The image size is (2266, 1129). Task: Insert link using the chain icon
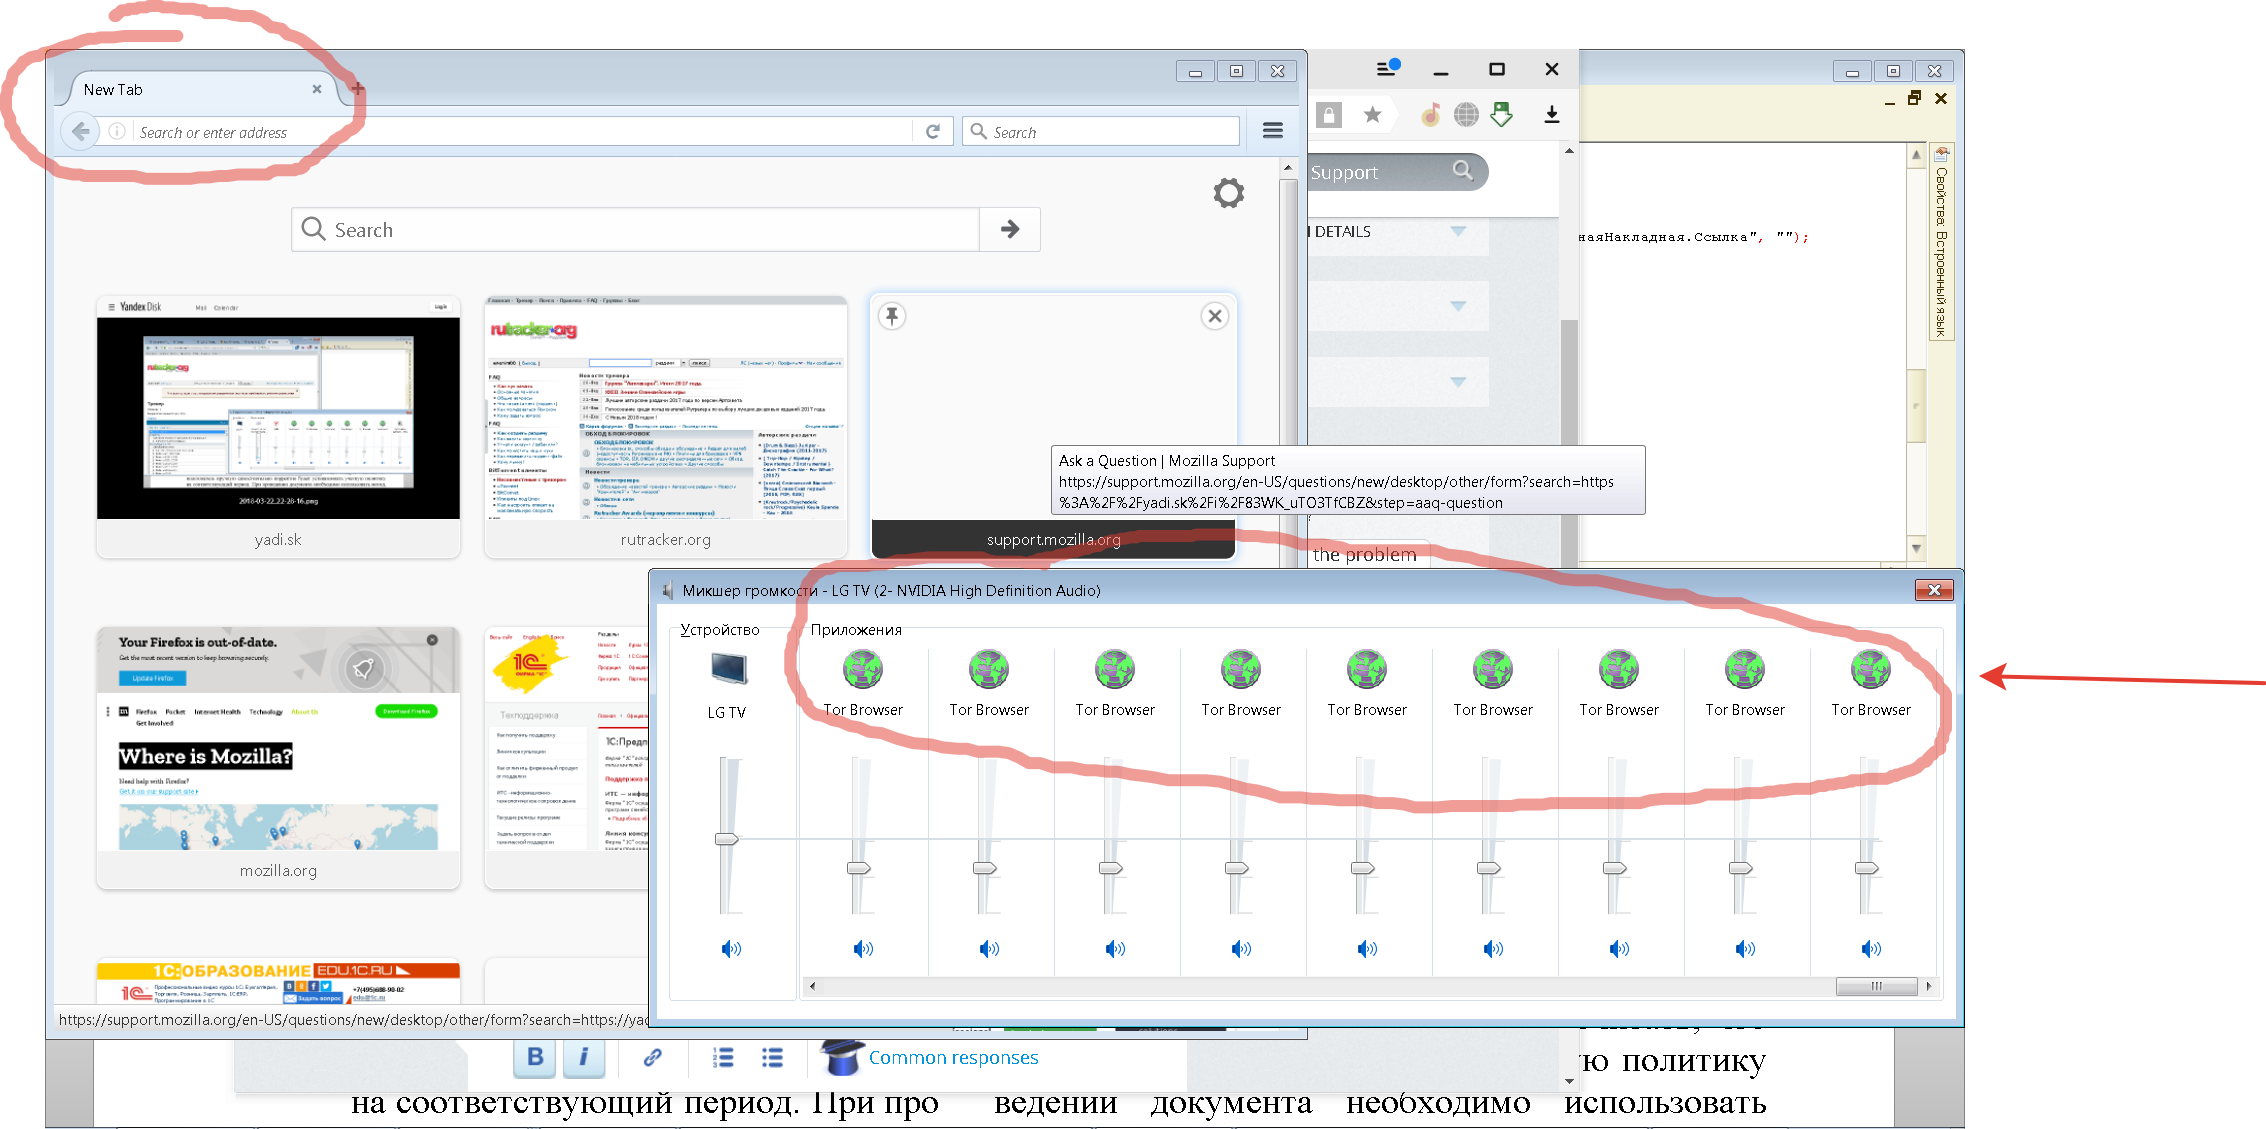click(x=652, y=1057)
